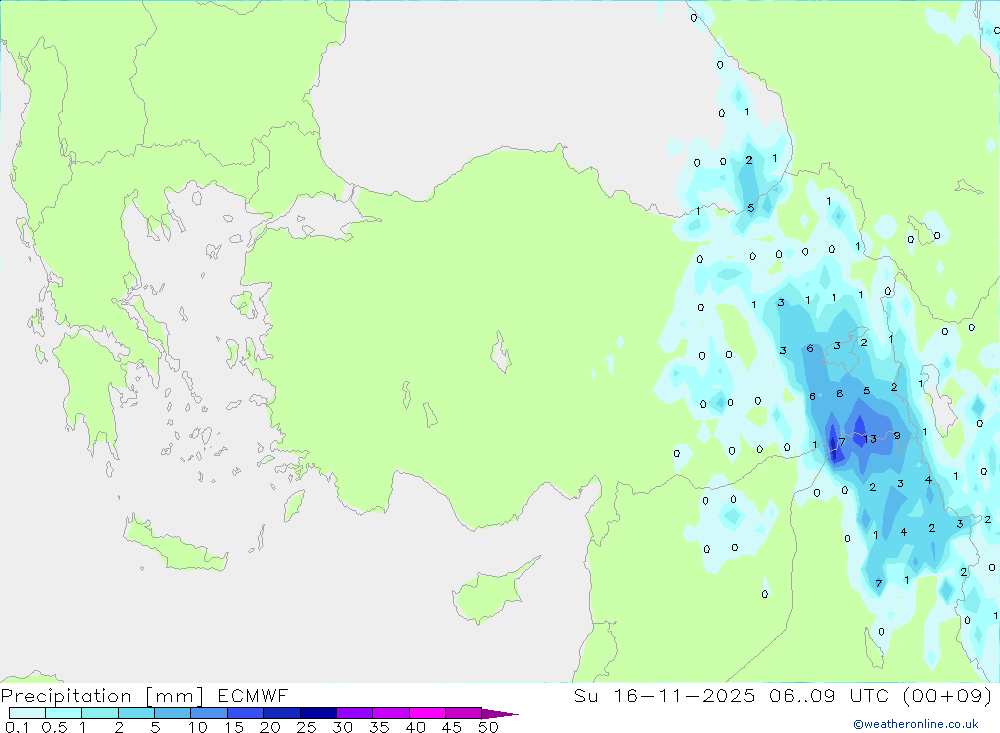Select the 5–10 mm legend color box

point(173,713)
